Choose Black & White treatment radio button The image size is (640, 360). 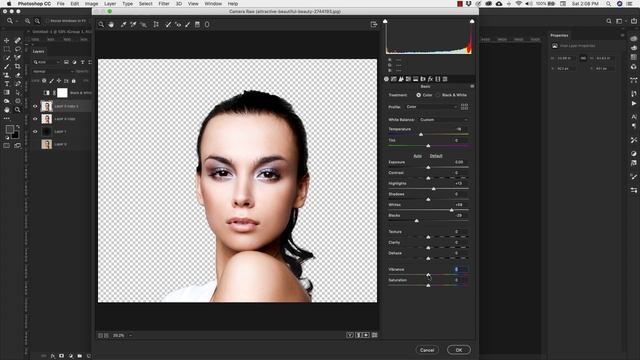[438, 95]
